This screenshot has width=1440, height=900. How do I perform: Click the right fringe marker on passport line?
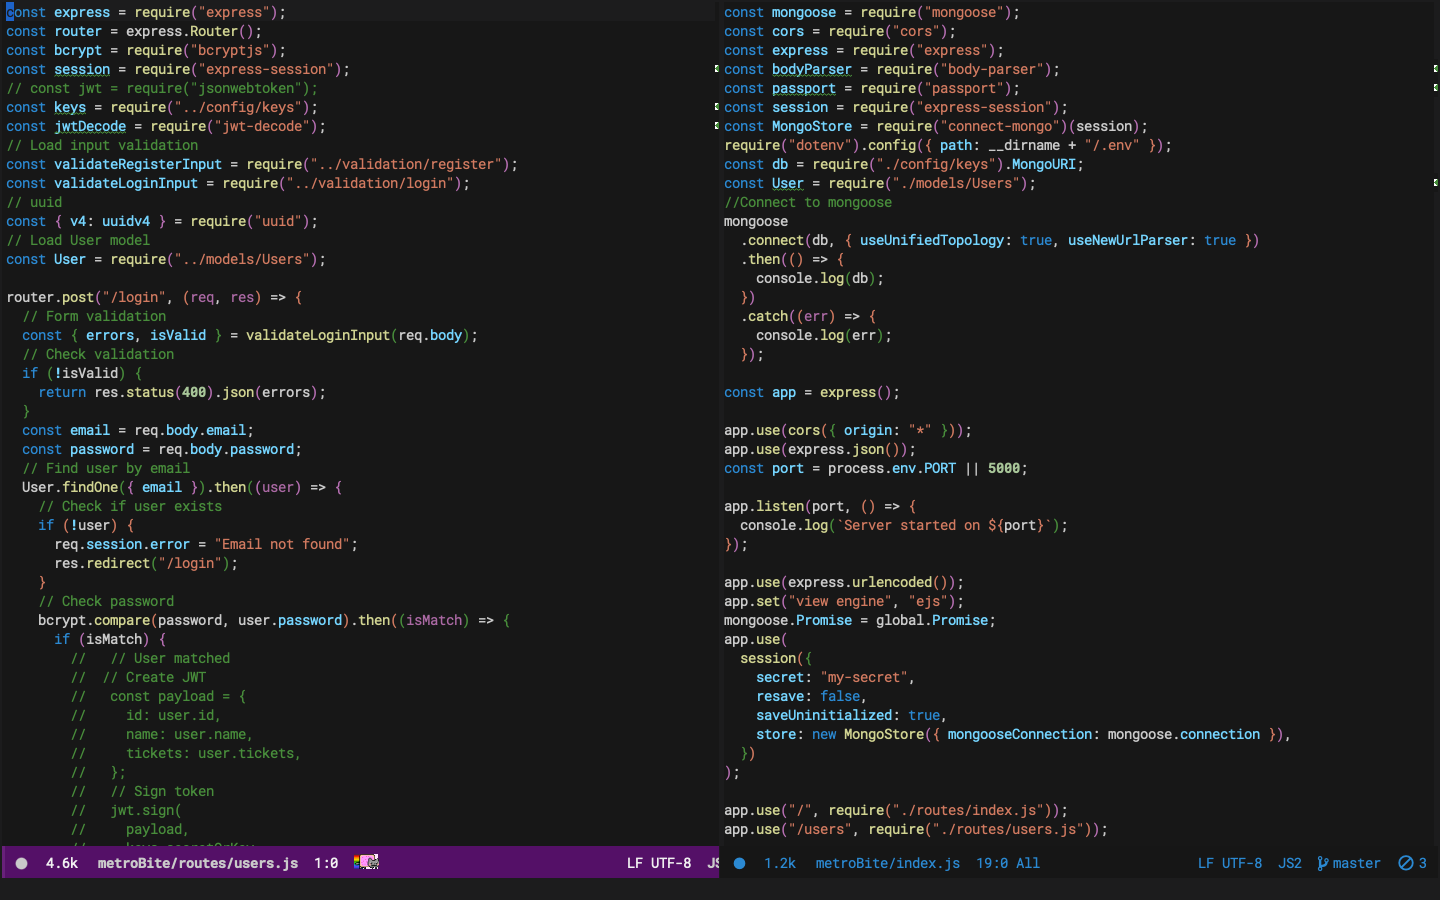click(x=1435, y=88)
